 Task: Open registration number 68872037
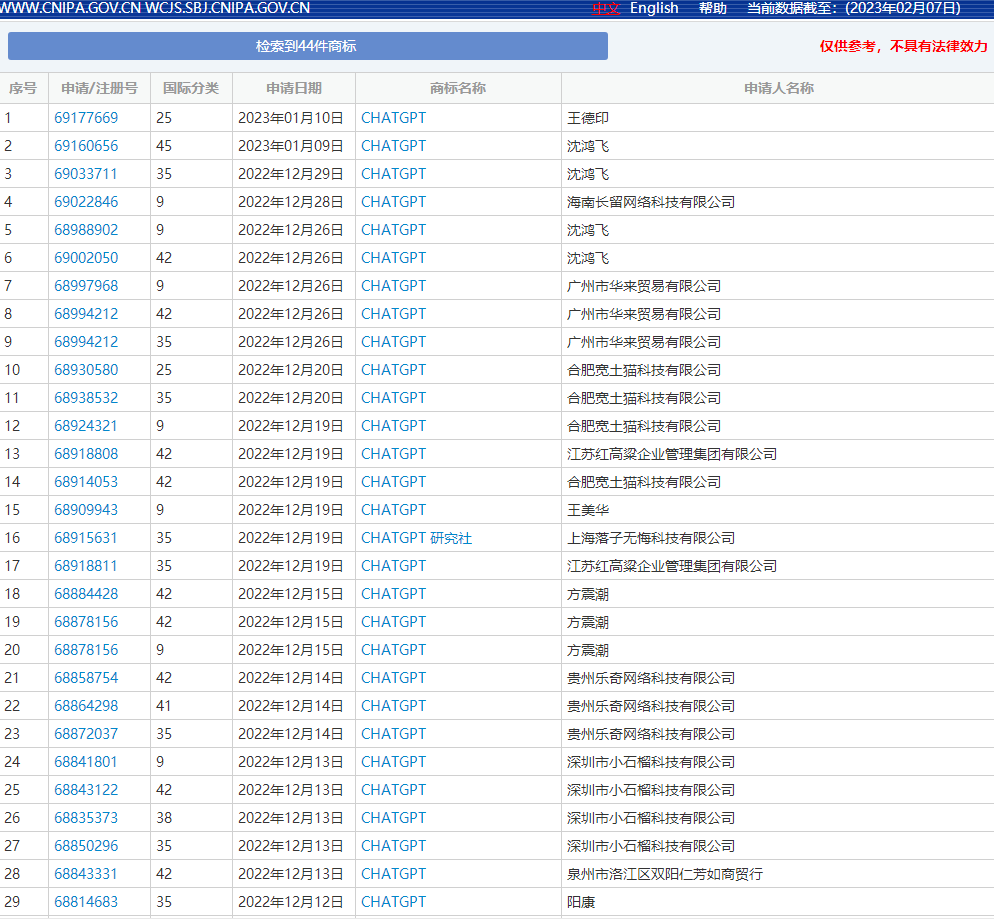point(86,734)
